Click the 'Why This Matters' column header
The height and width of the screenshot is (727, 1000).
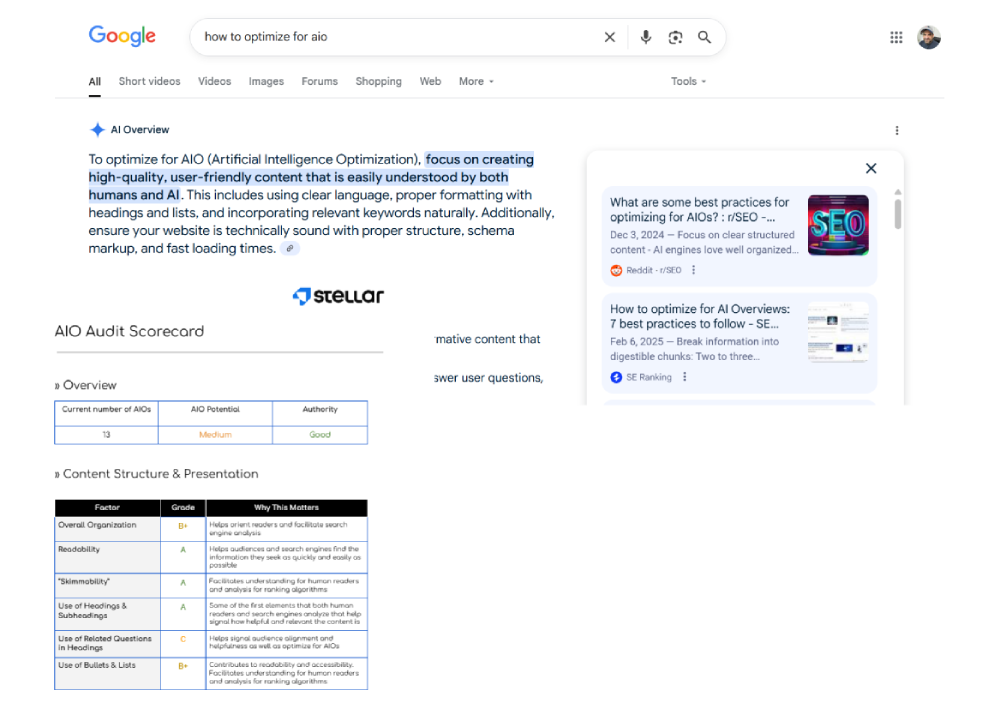286,508
